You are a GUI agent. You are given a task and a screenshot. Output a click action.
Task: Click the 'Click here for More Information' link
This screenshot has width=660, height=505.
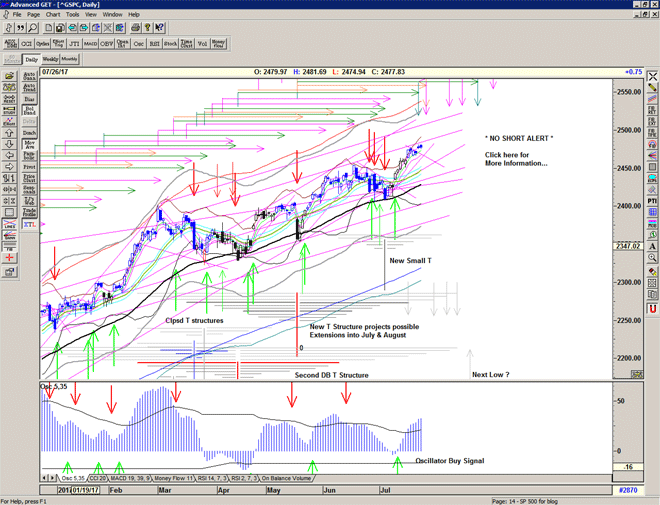[516, 159]
